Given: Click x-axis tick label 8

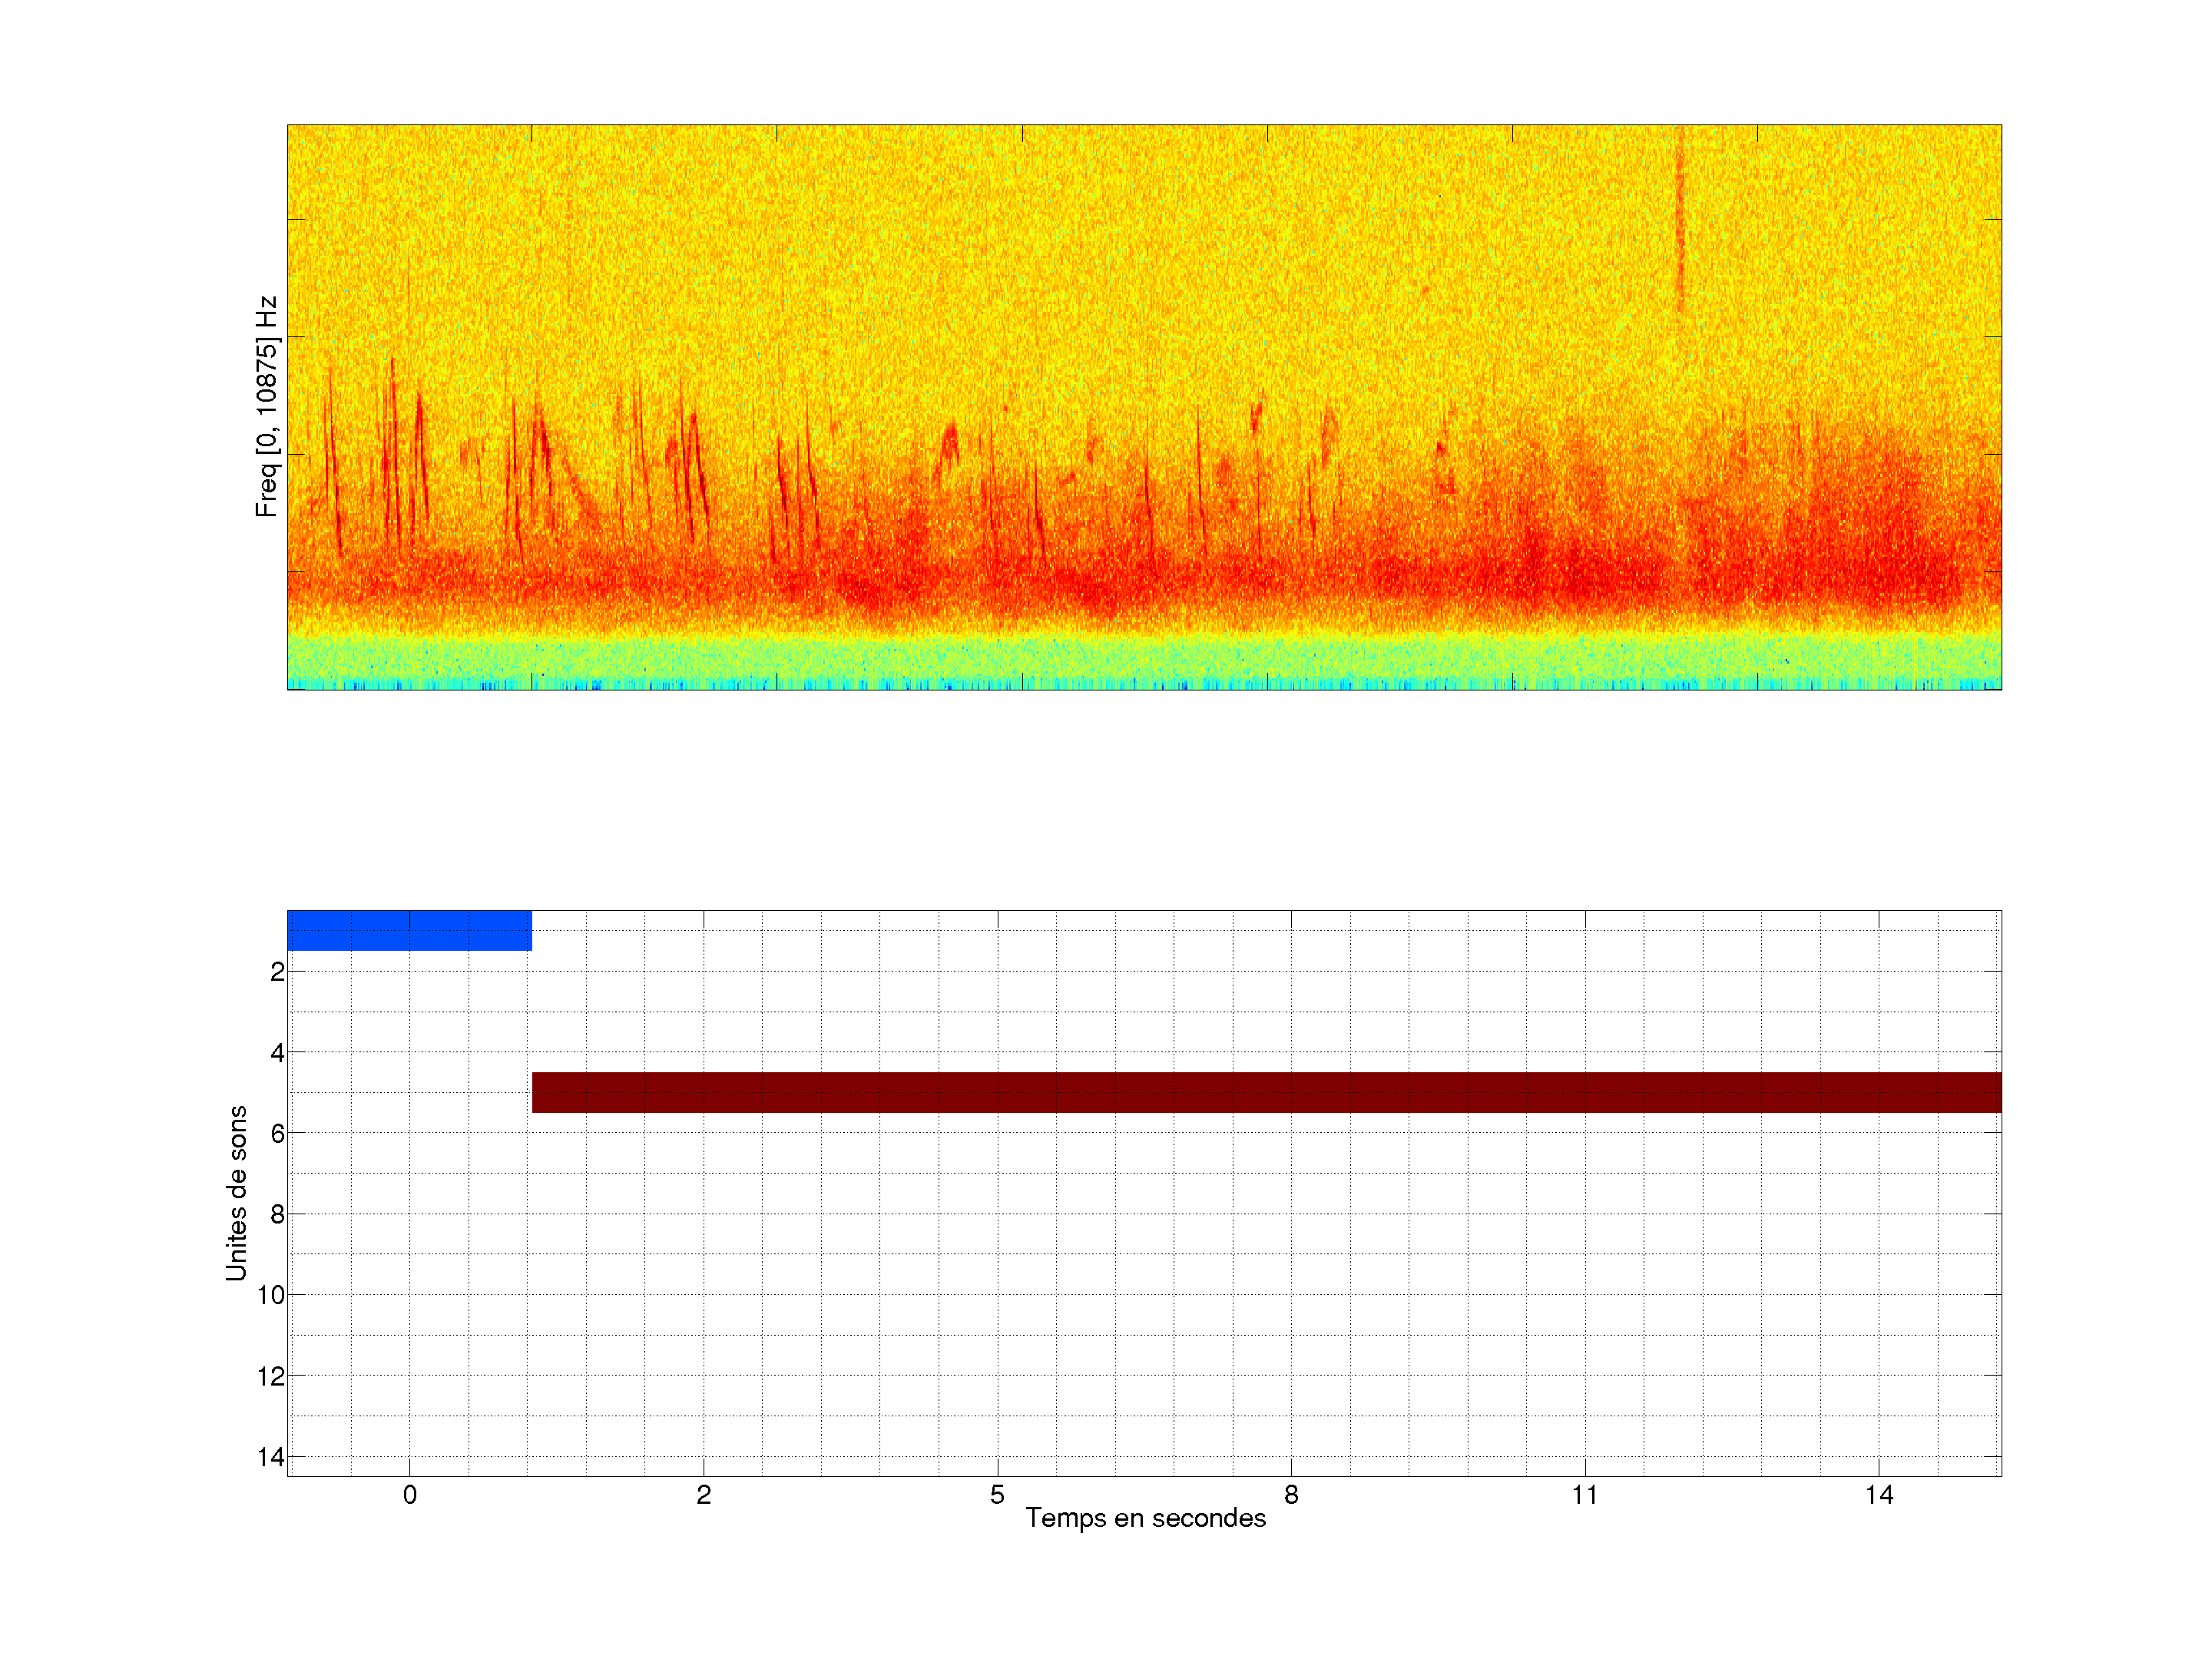Looking at the screenshot, I should [x=1291, y=1495].
